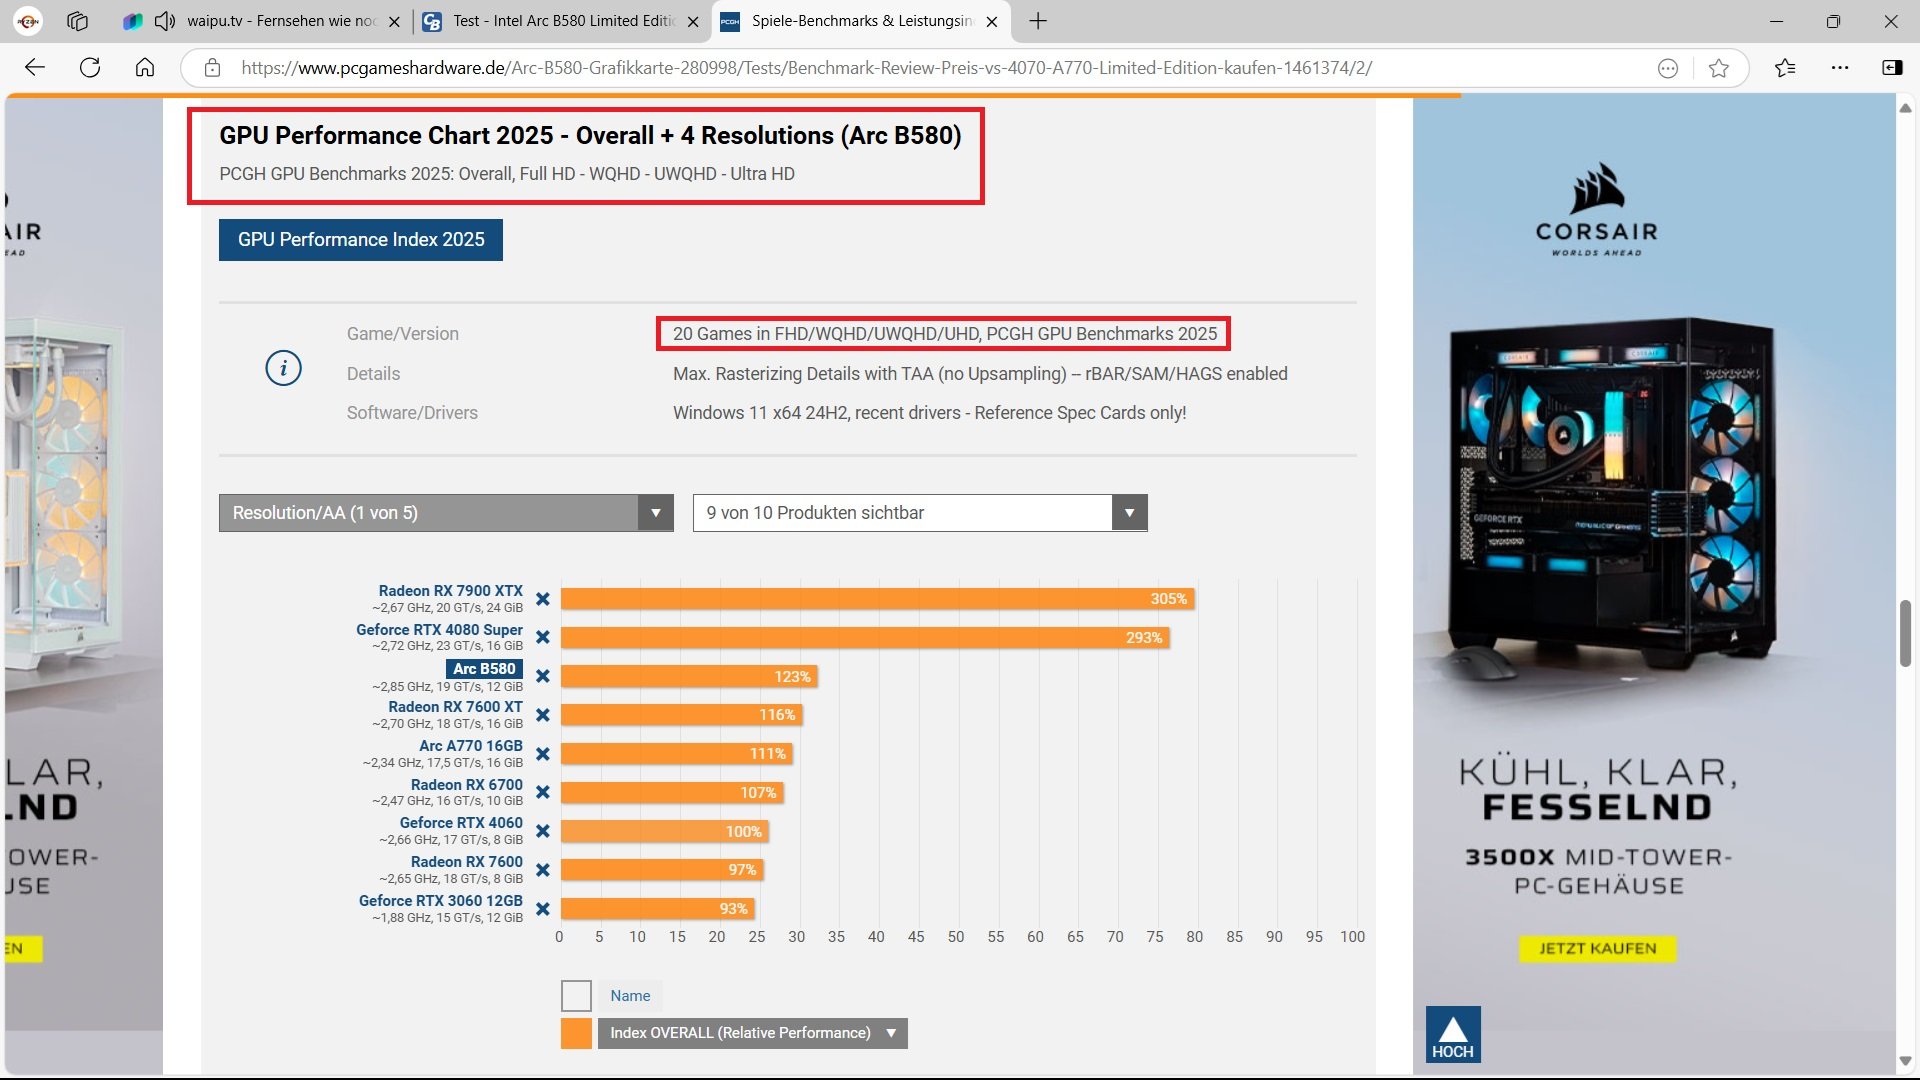This screenshot has height=1080, width=1922.
Task: Click the GPU Performance Index 2025 button
Action: click(361, 240)
